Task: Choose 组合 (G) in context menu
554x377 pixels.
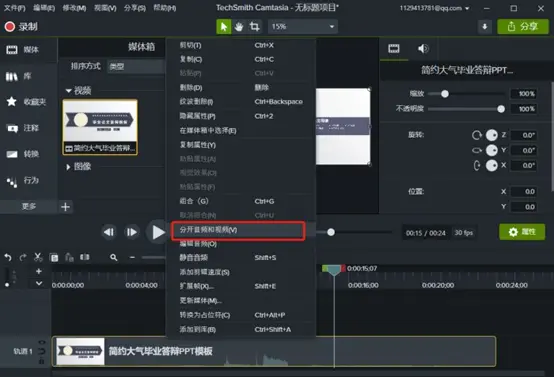Action: (240, 201)
